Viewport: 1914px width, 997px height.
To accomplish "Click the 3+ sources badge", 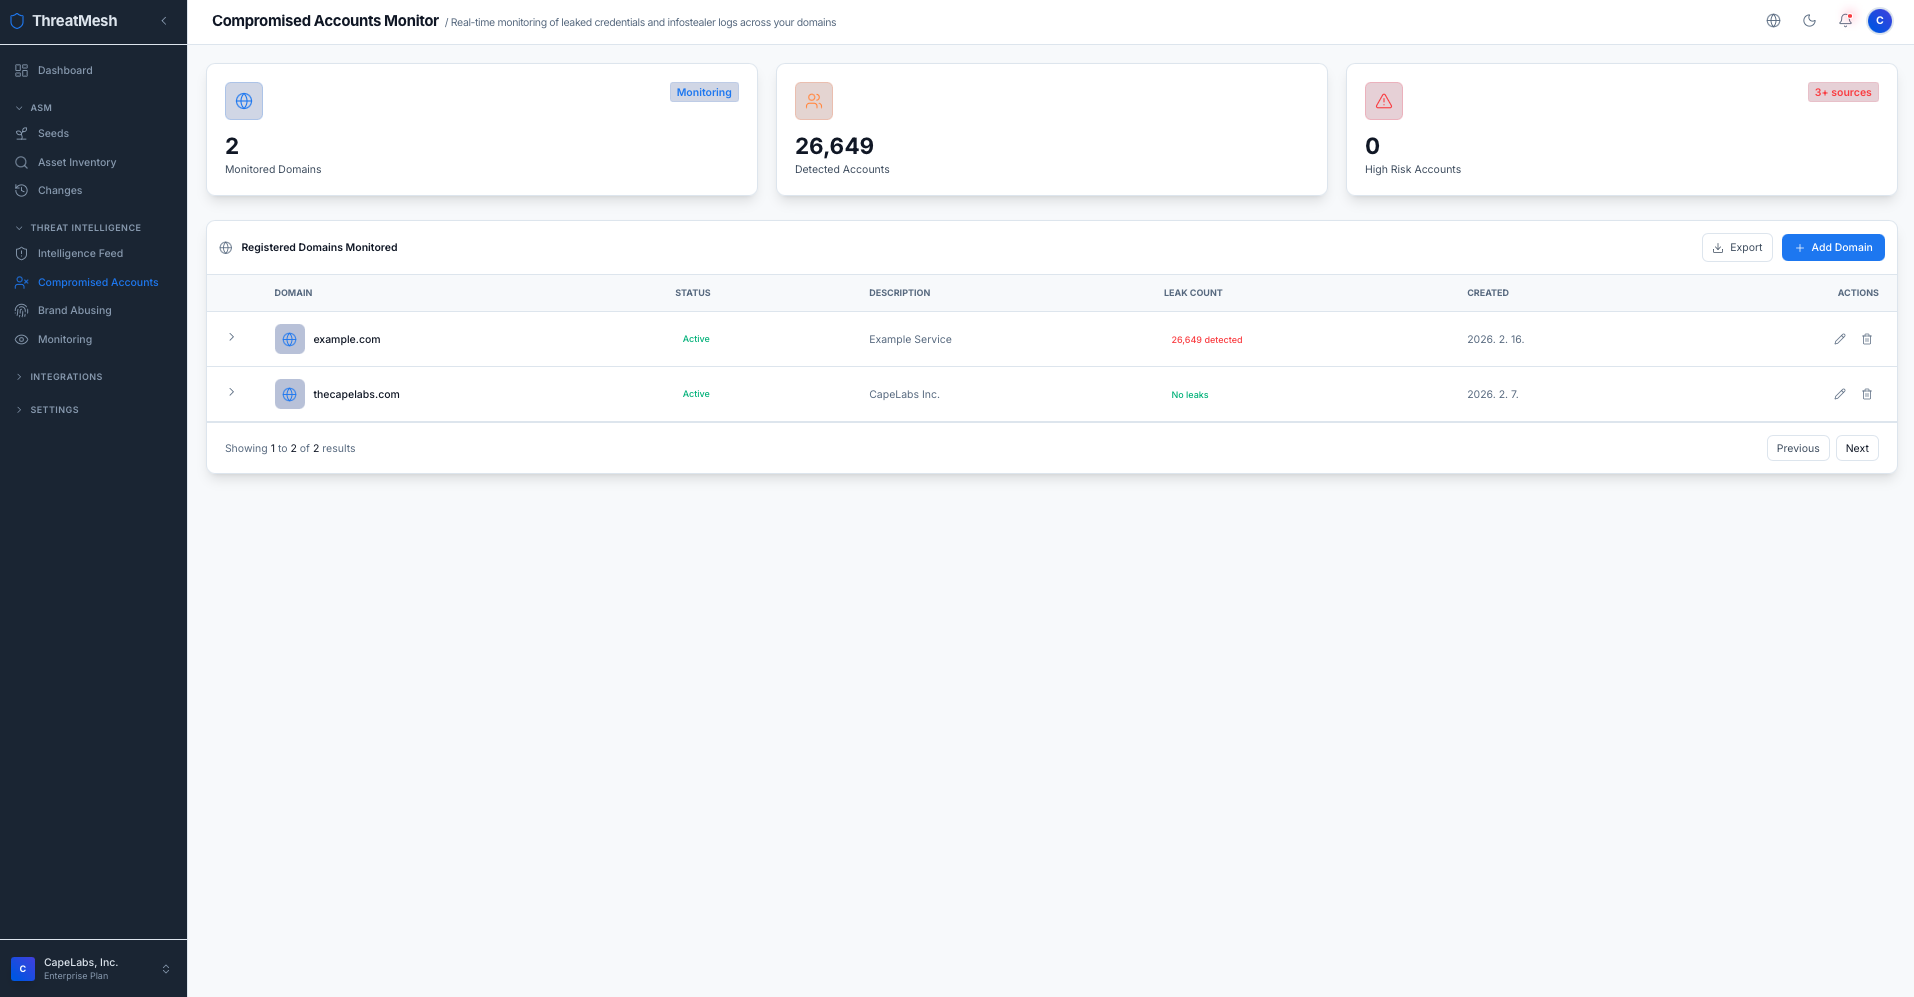I will (x=1843, y=91).
